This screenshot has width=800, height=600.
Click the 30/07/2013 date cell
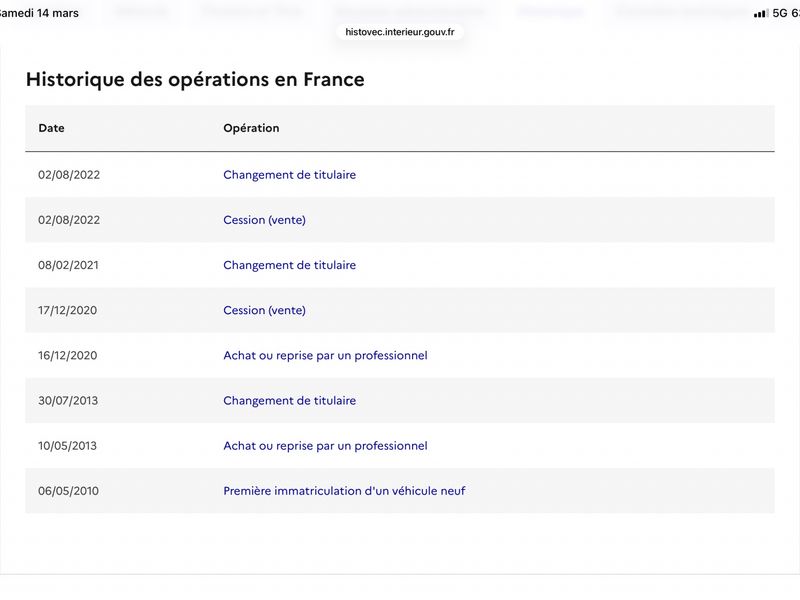(x=69, y=401)
